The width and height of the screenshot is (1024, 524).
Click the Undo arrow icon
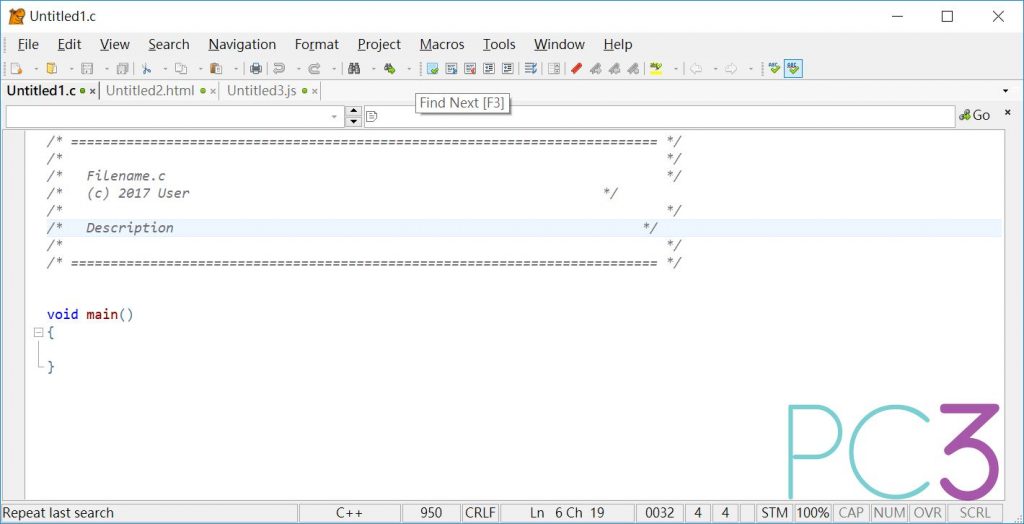[x=279, y=69]
